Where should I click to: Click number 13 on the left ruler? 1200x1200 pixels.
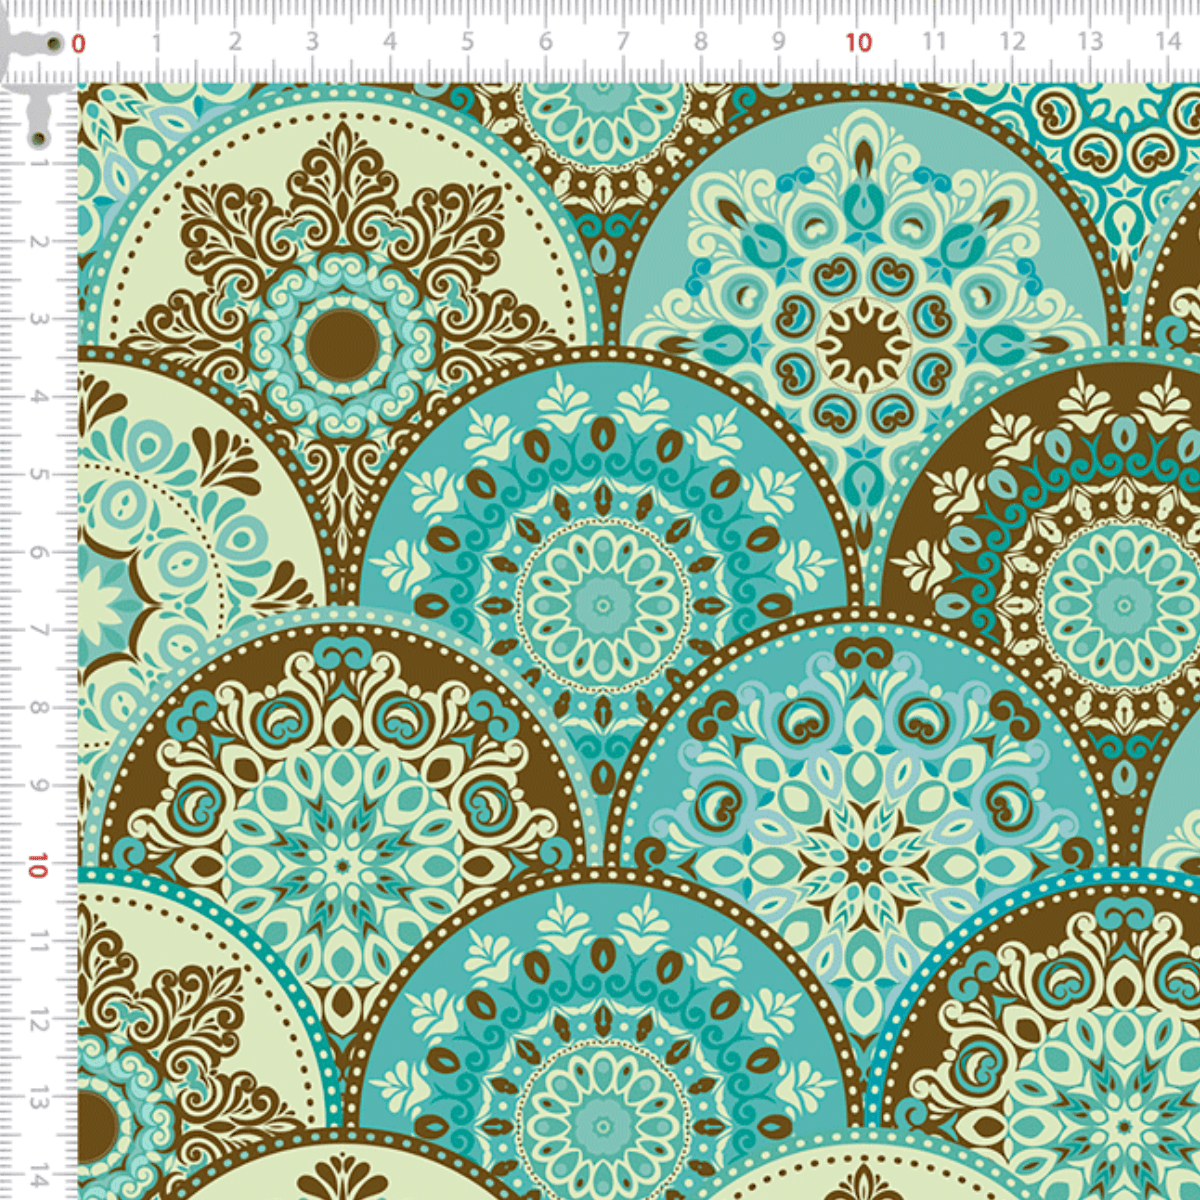pos(38,1100)
